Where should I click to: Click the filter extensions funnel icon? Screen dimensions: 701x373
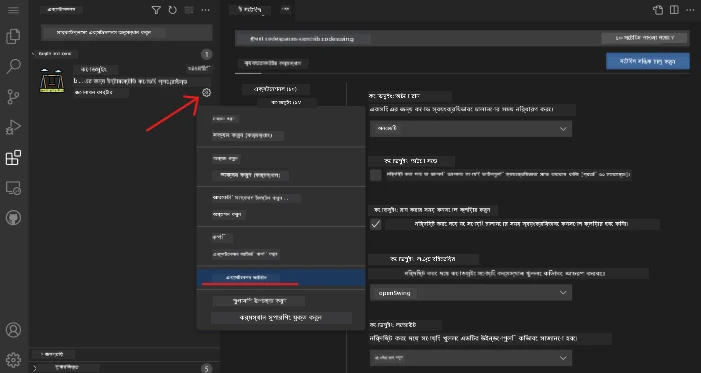click(x=156, y=10)
